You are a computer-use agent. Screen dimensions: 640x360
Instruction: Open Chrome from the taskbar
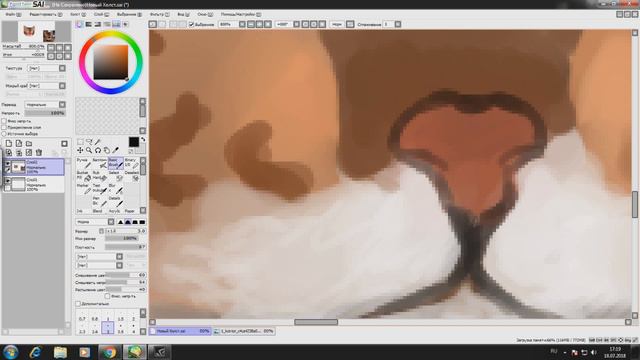click(109, 352)
